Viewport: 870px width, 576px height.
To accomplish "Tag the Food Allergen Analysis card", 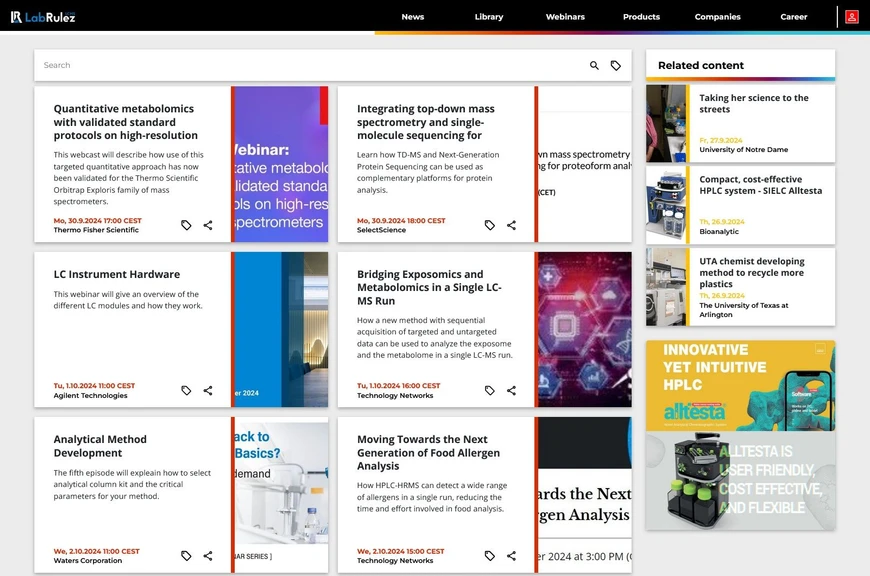I will tap(490, 555).
